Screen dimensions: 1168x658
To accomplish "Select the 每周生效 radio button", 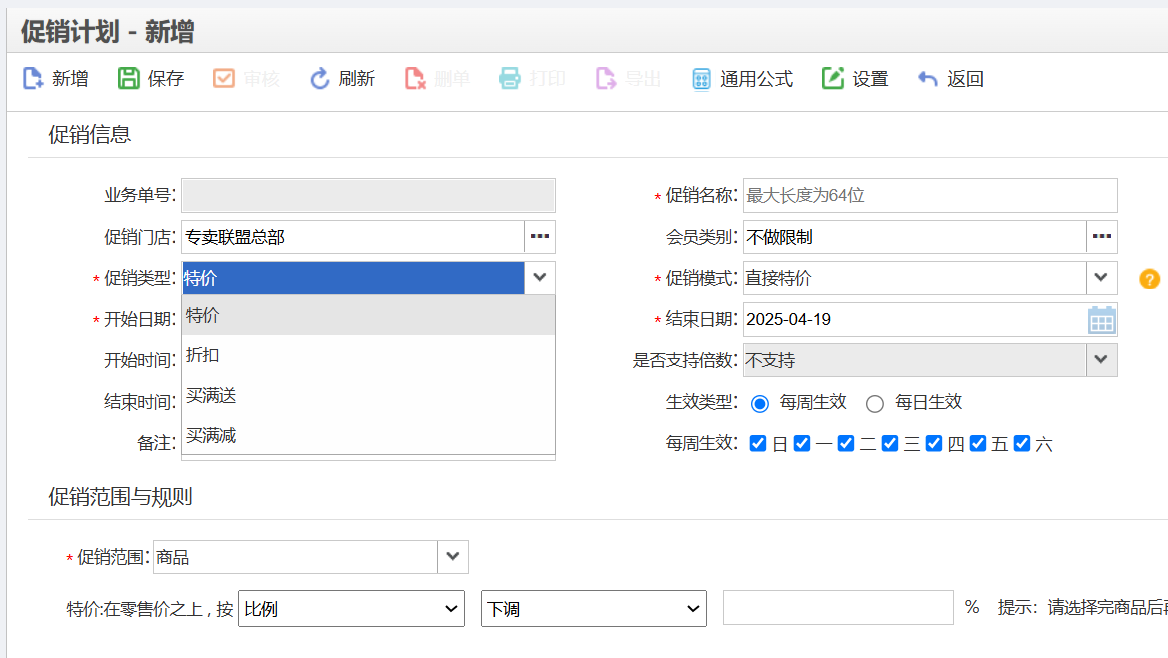I will [x=760, y=403].
